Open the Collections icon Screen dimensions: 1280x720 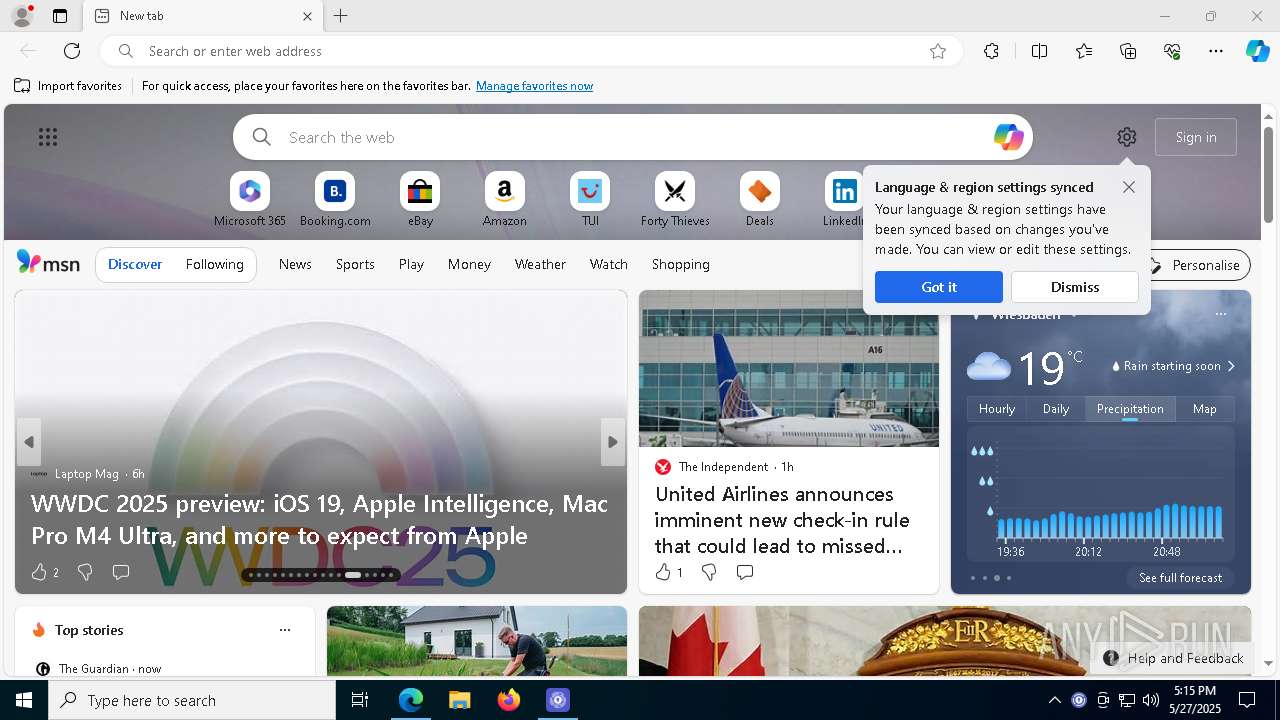click(1128, 51)
